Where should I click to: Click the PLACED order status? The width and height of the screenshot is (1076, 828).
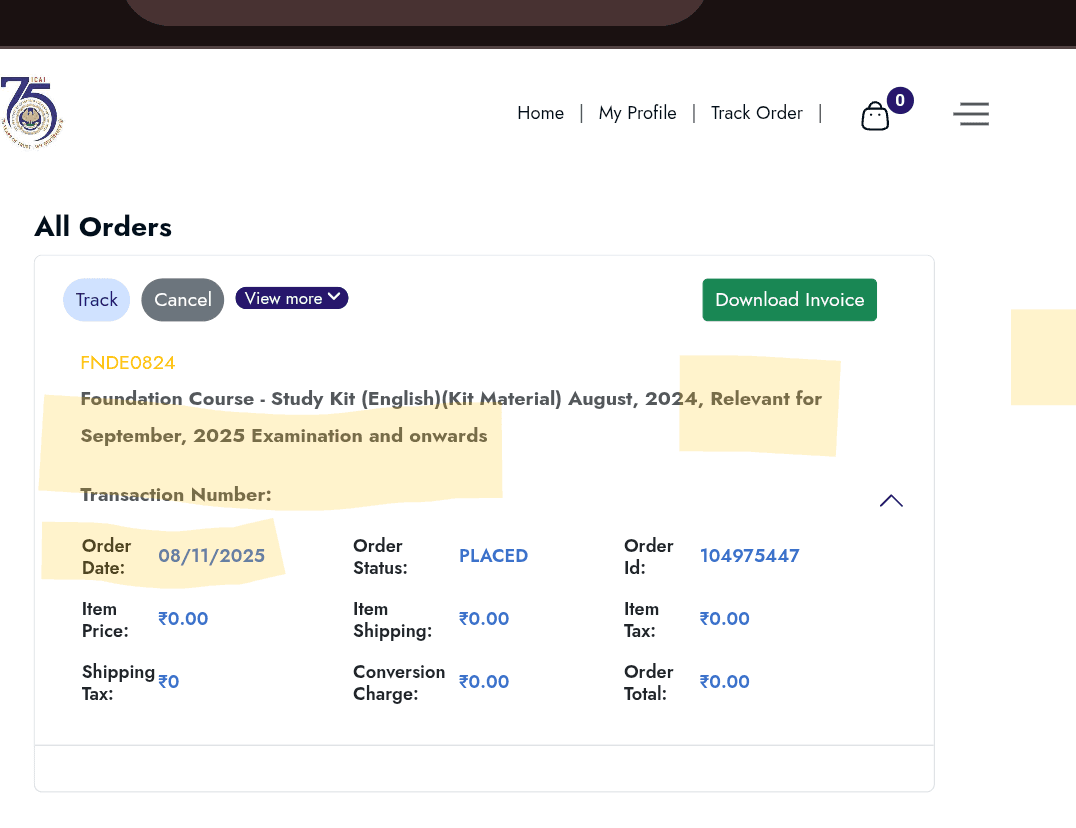click(493, 556)
